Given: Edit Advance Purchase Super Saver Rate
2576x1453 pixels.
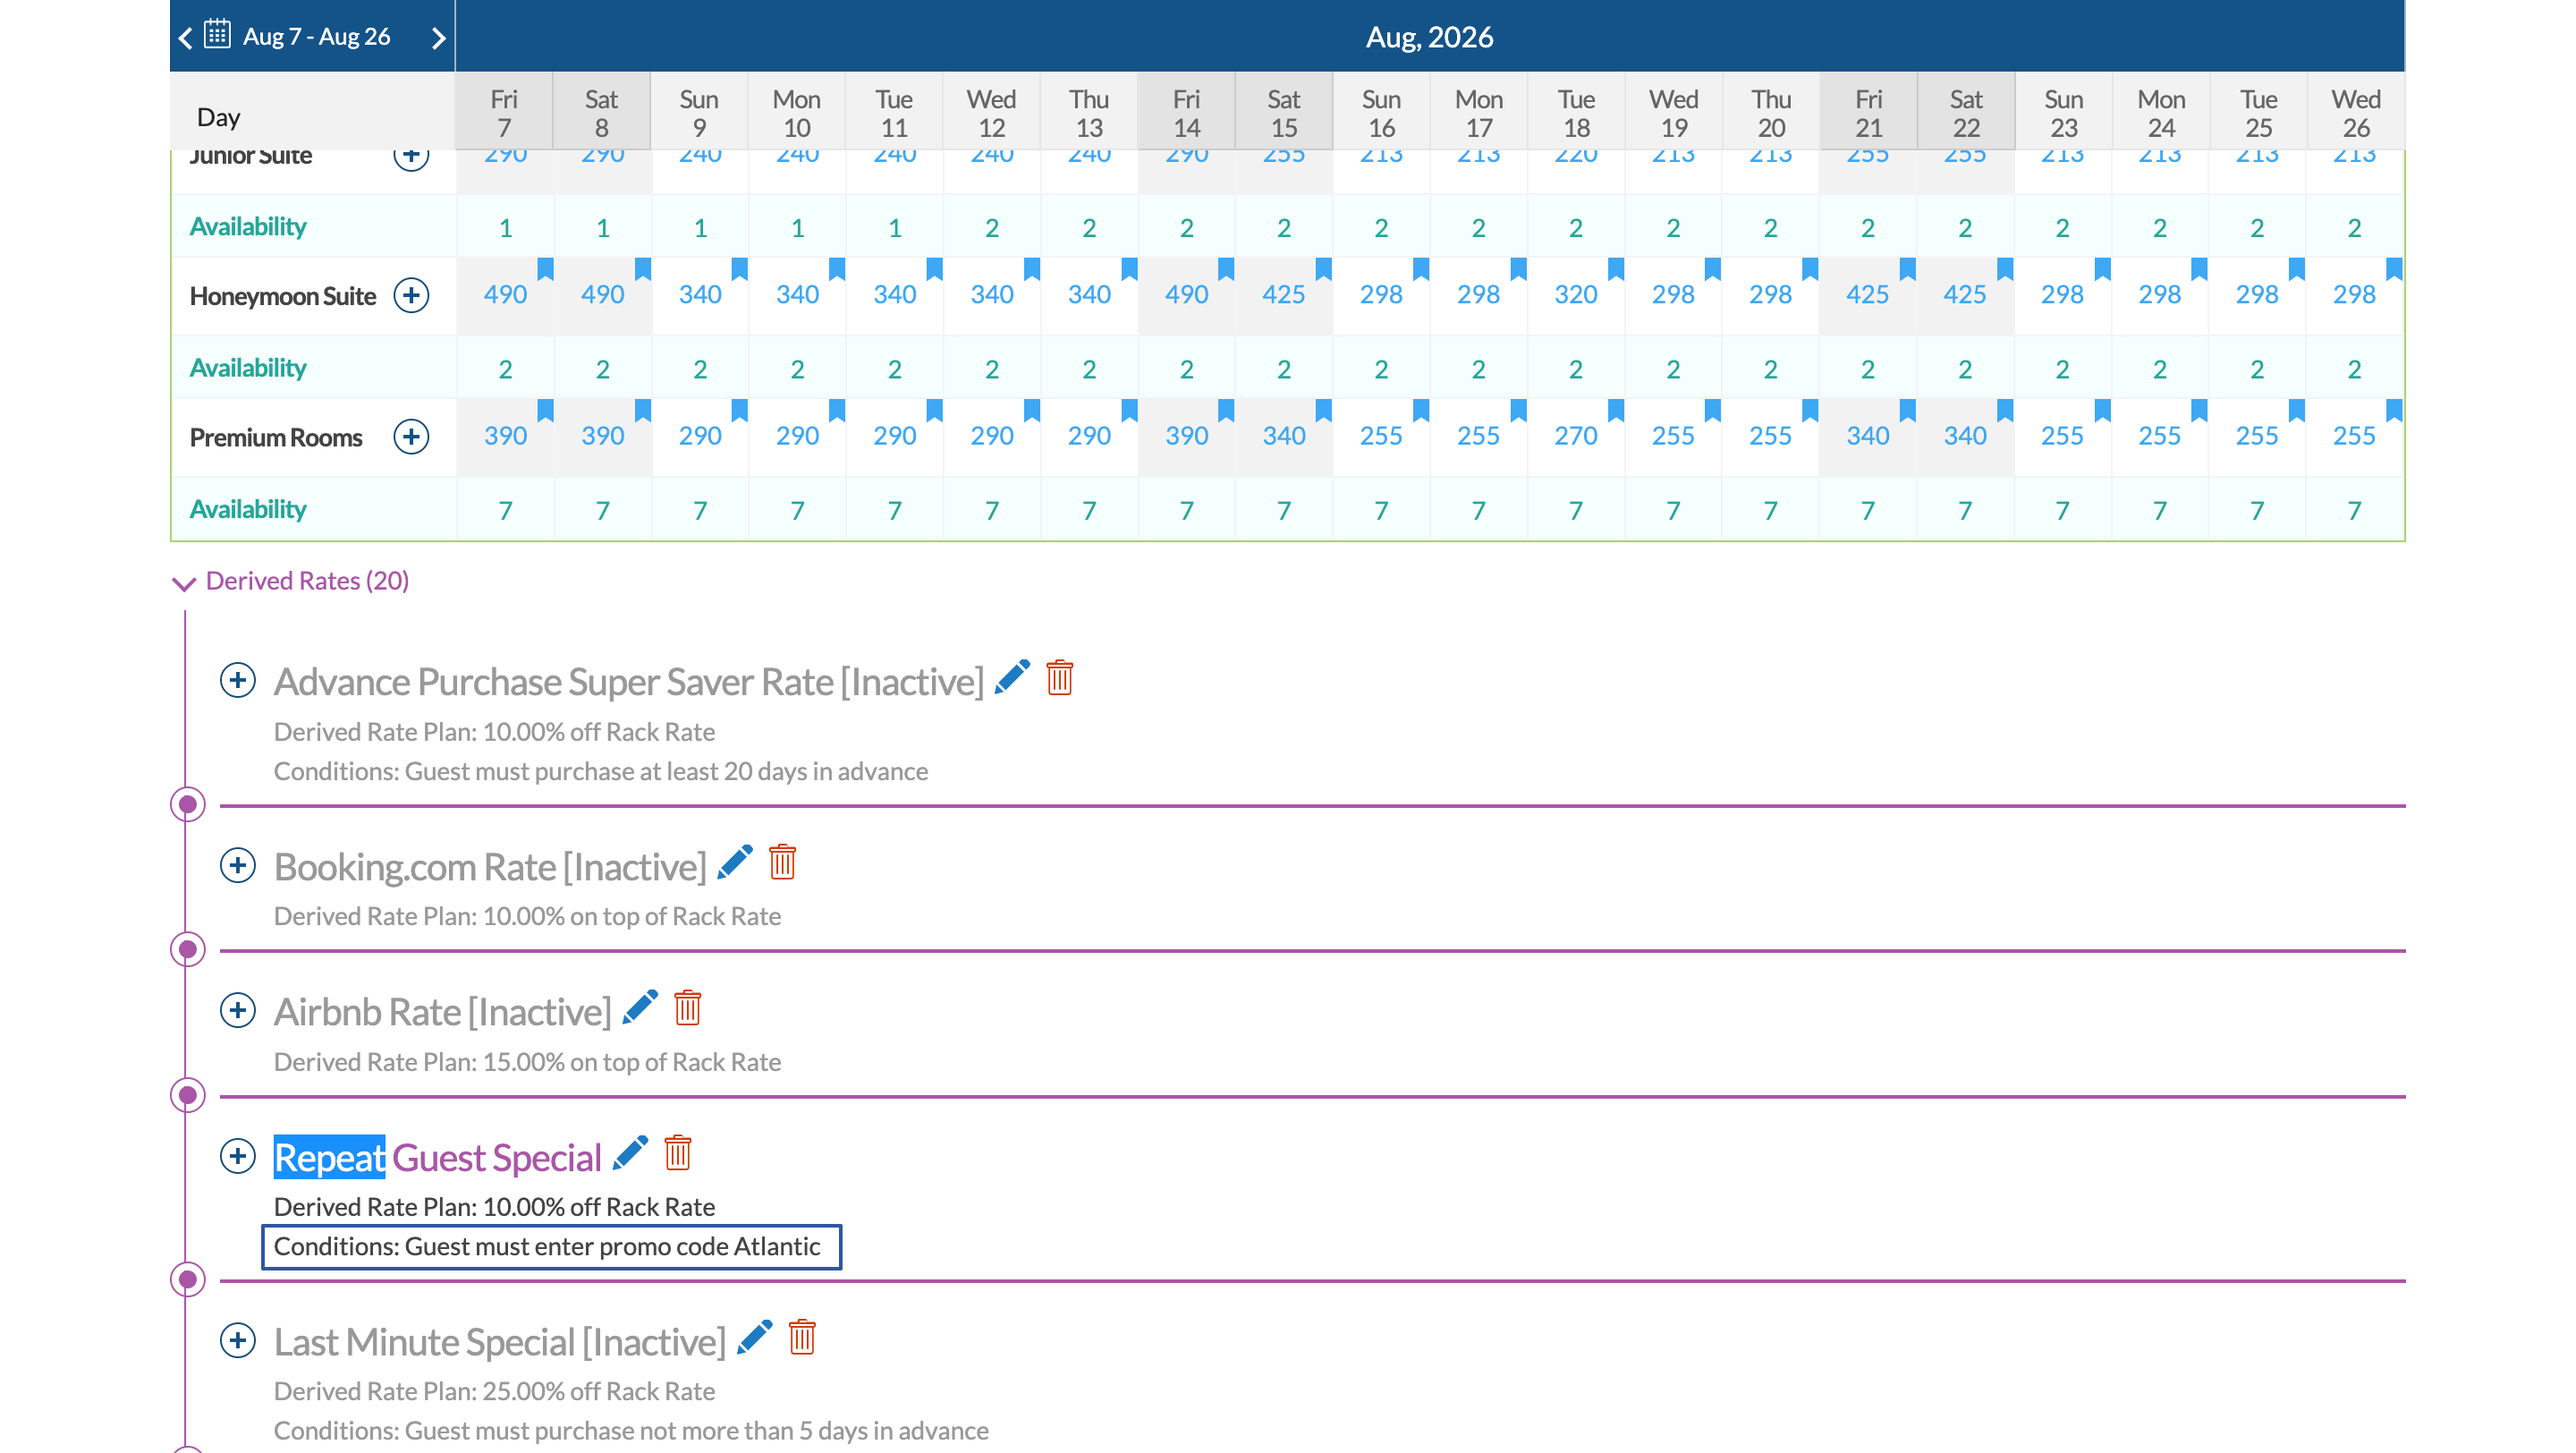Looking at the screenshot, I should [1012, 677].
